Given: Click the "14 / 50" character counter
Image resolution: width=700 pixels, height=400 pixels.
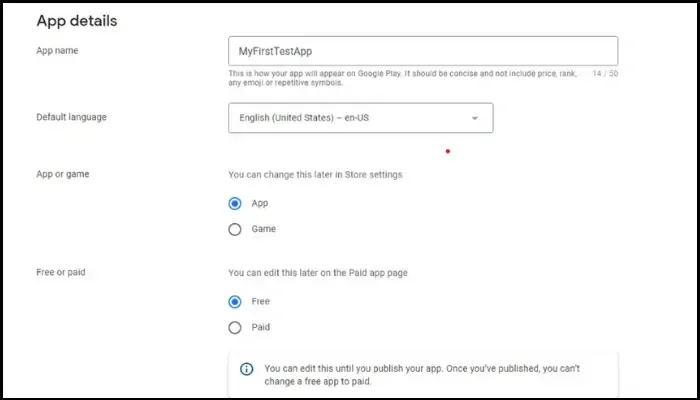Looking at the screenshot, I should click(x=605, y=74).
